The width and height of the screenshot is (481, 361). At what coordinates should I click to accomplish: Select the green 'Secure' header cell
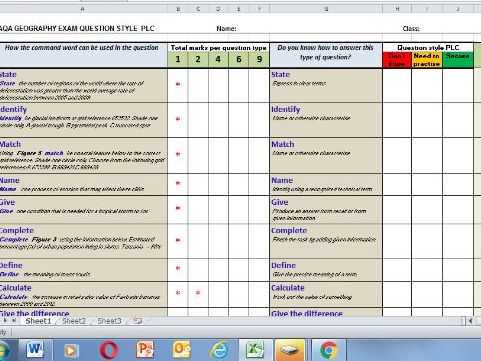[458, 60]
